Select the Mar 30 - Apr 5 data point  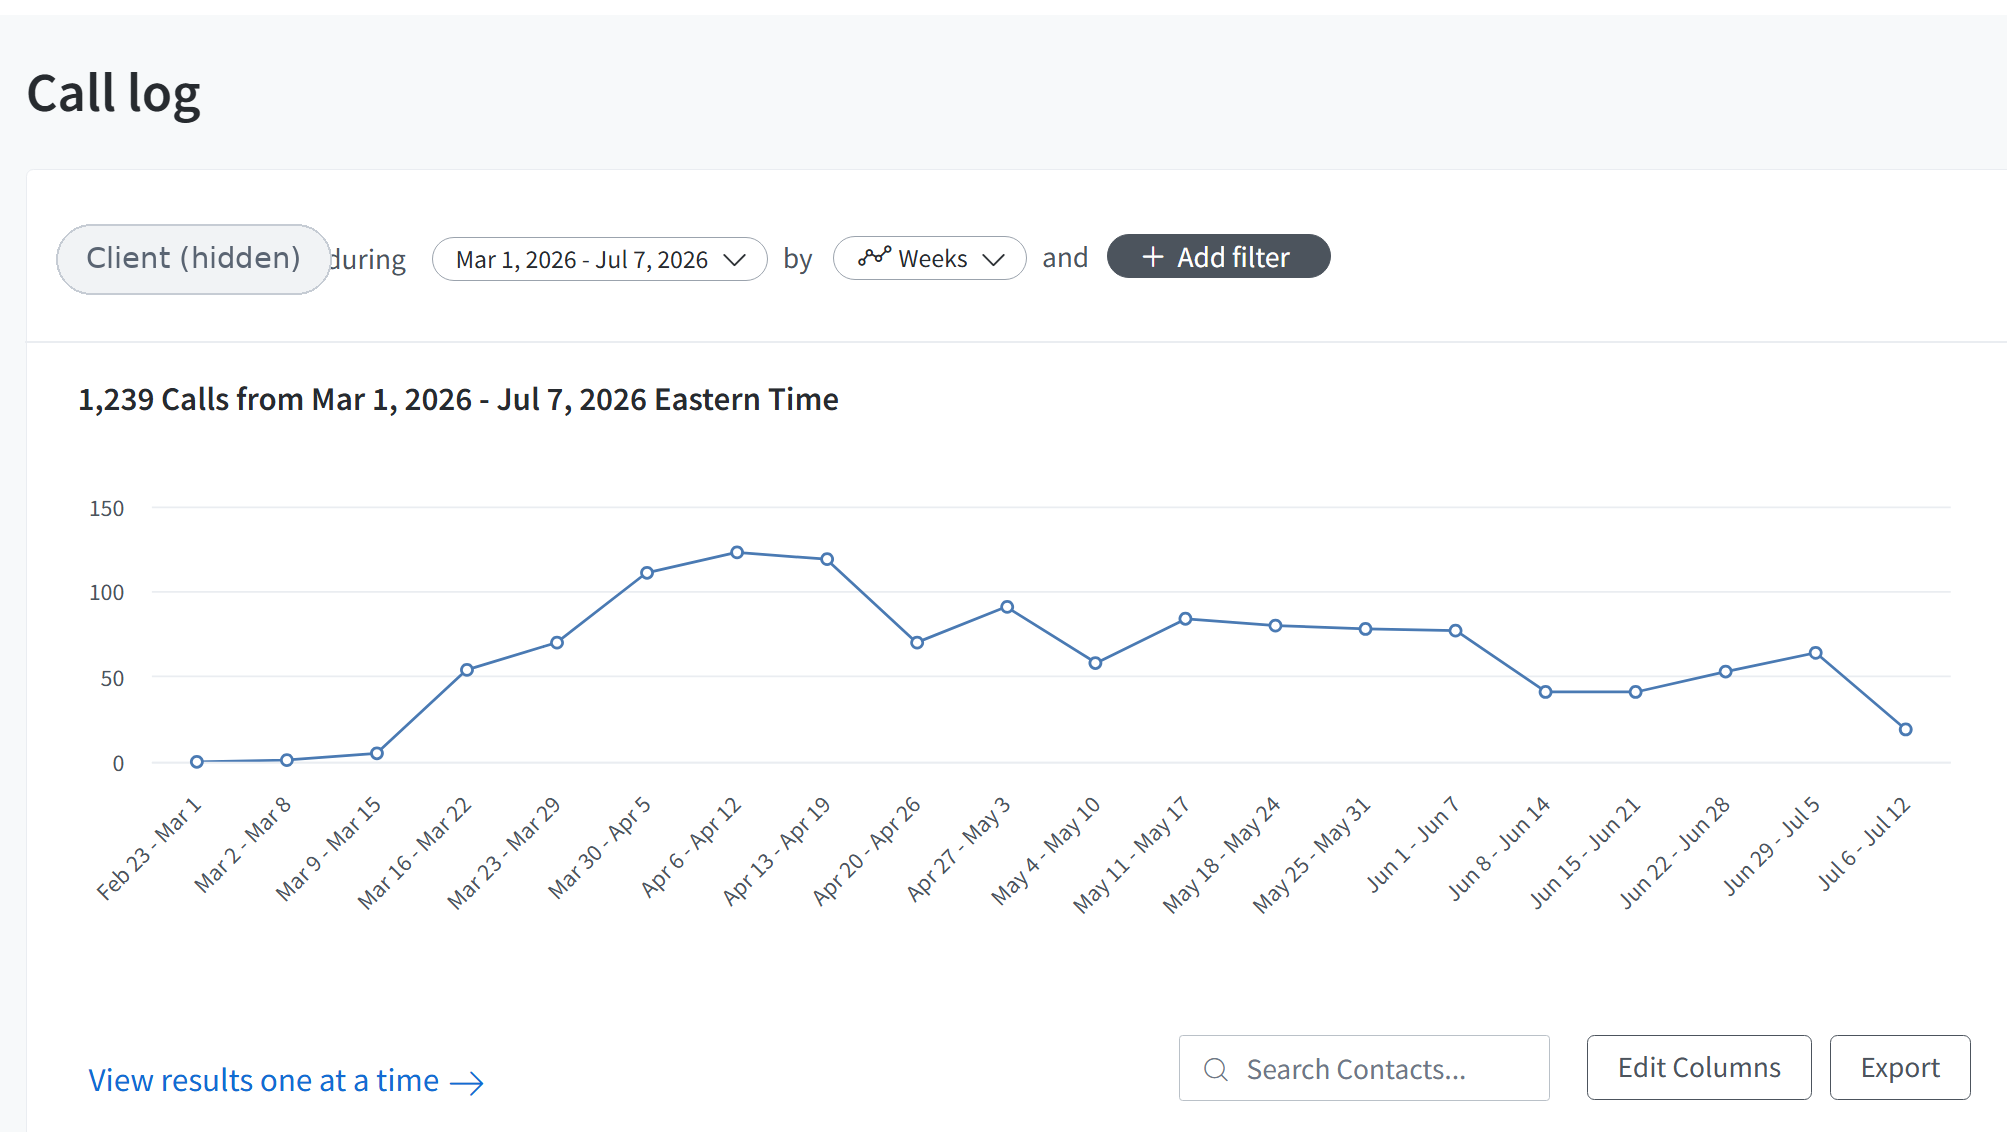647,573
